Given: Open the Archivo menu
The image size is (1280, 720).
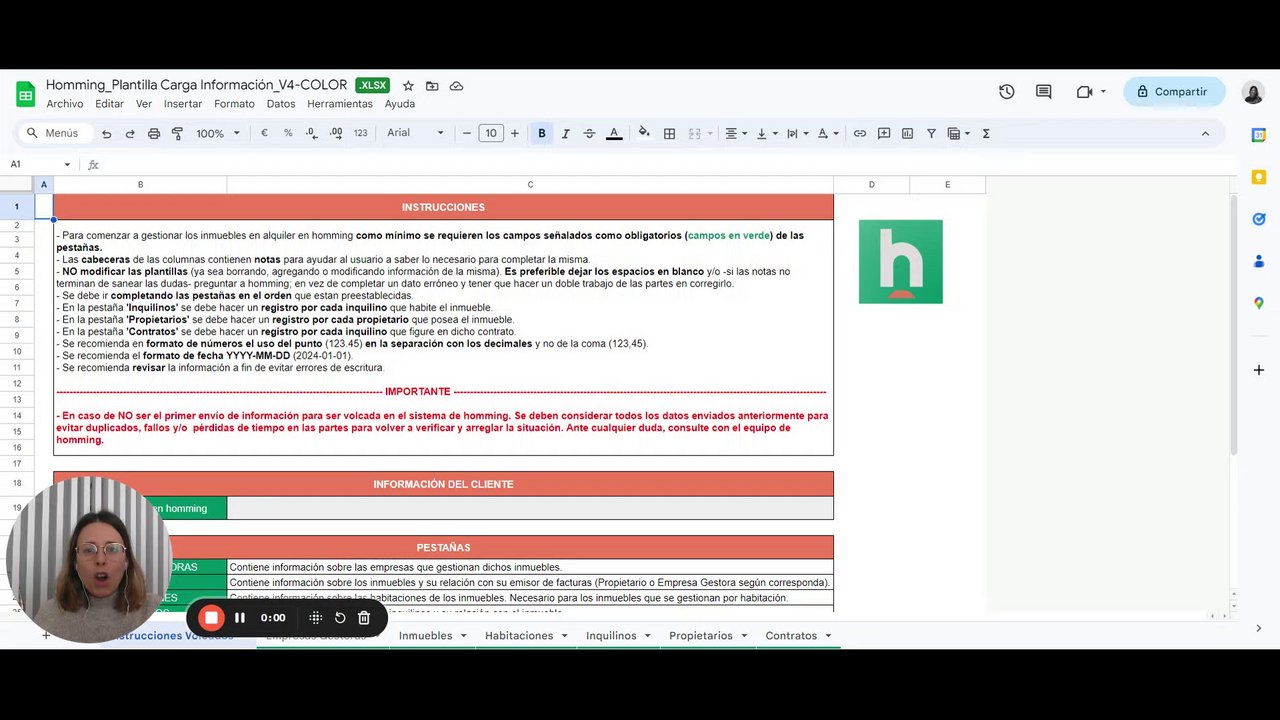Looking at the screenshot, I should 65,104.
